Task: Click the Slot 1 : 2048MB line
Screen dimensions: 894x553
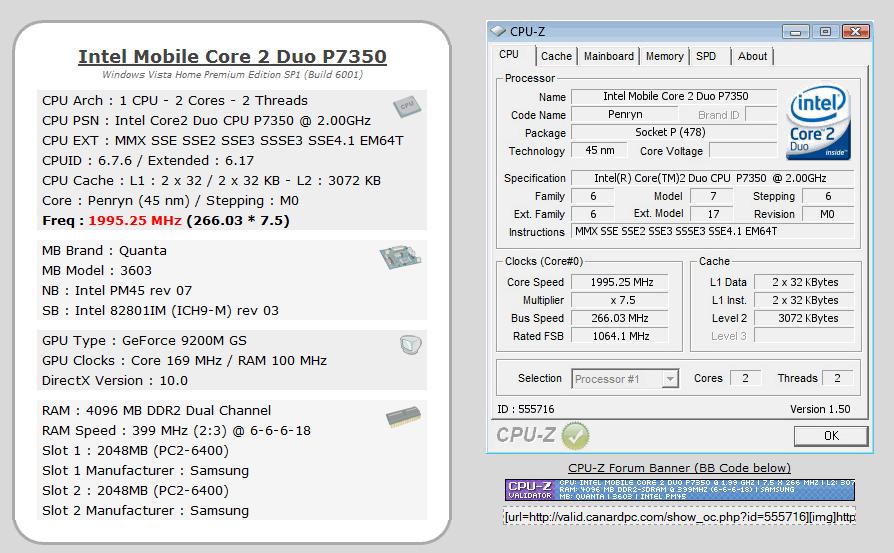Action: point(135,451)
